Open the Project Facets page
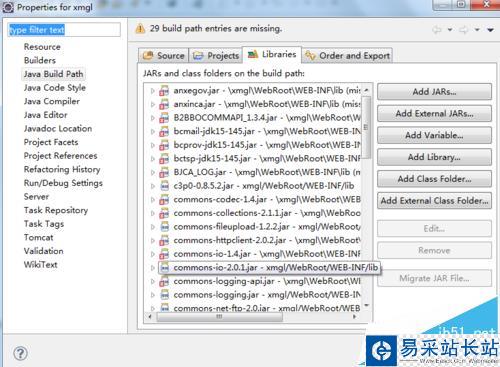Screen dimensions: 500x367 coord(51,142)
